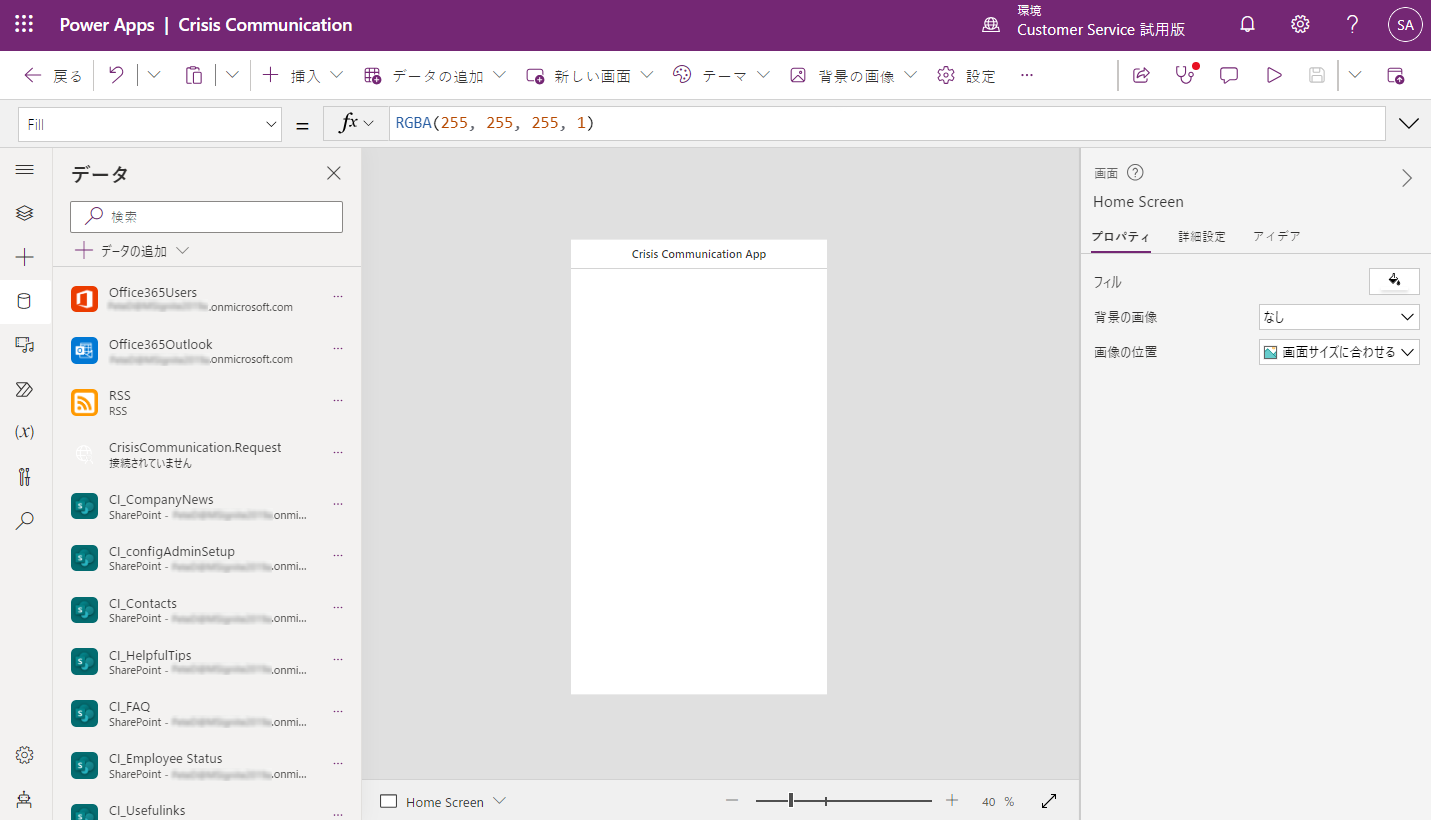
Task: Open the Variables (x) icon
Action: pyautogui.click(x=25, y=432)
